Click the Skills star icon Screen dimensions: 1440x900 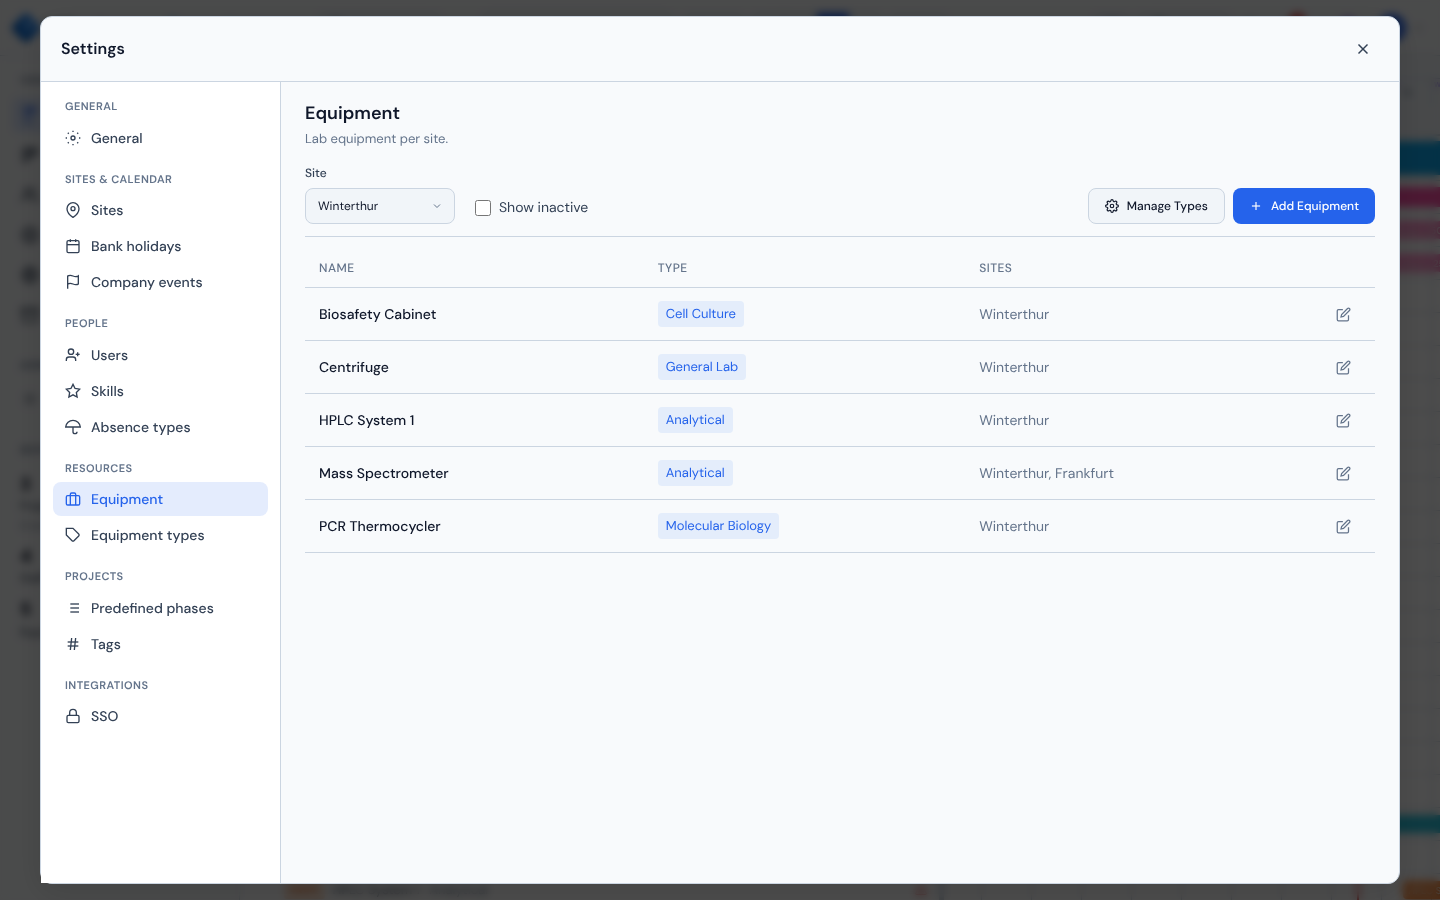(x=73, y=391)
